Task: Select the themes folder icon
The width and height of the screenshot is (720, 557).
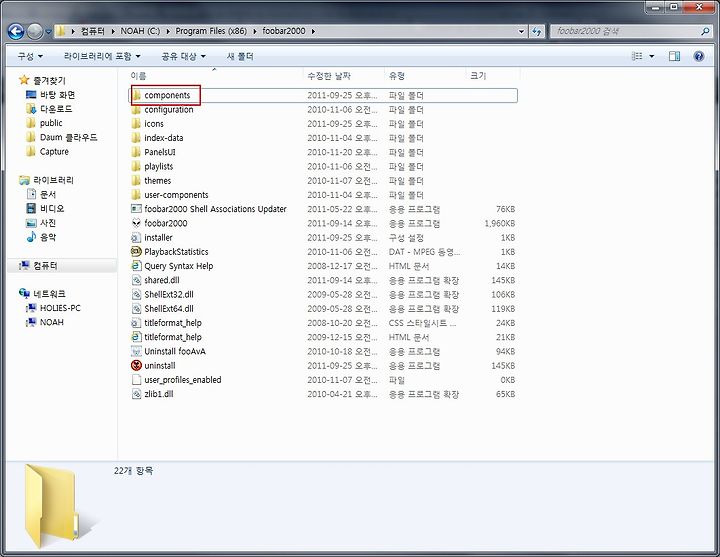Action: click(x=136, y=180)
